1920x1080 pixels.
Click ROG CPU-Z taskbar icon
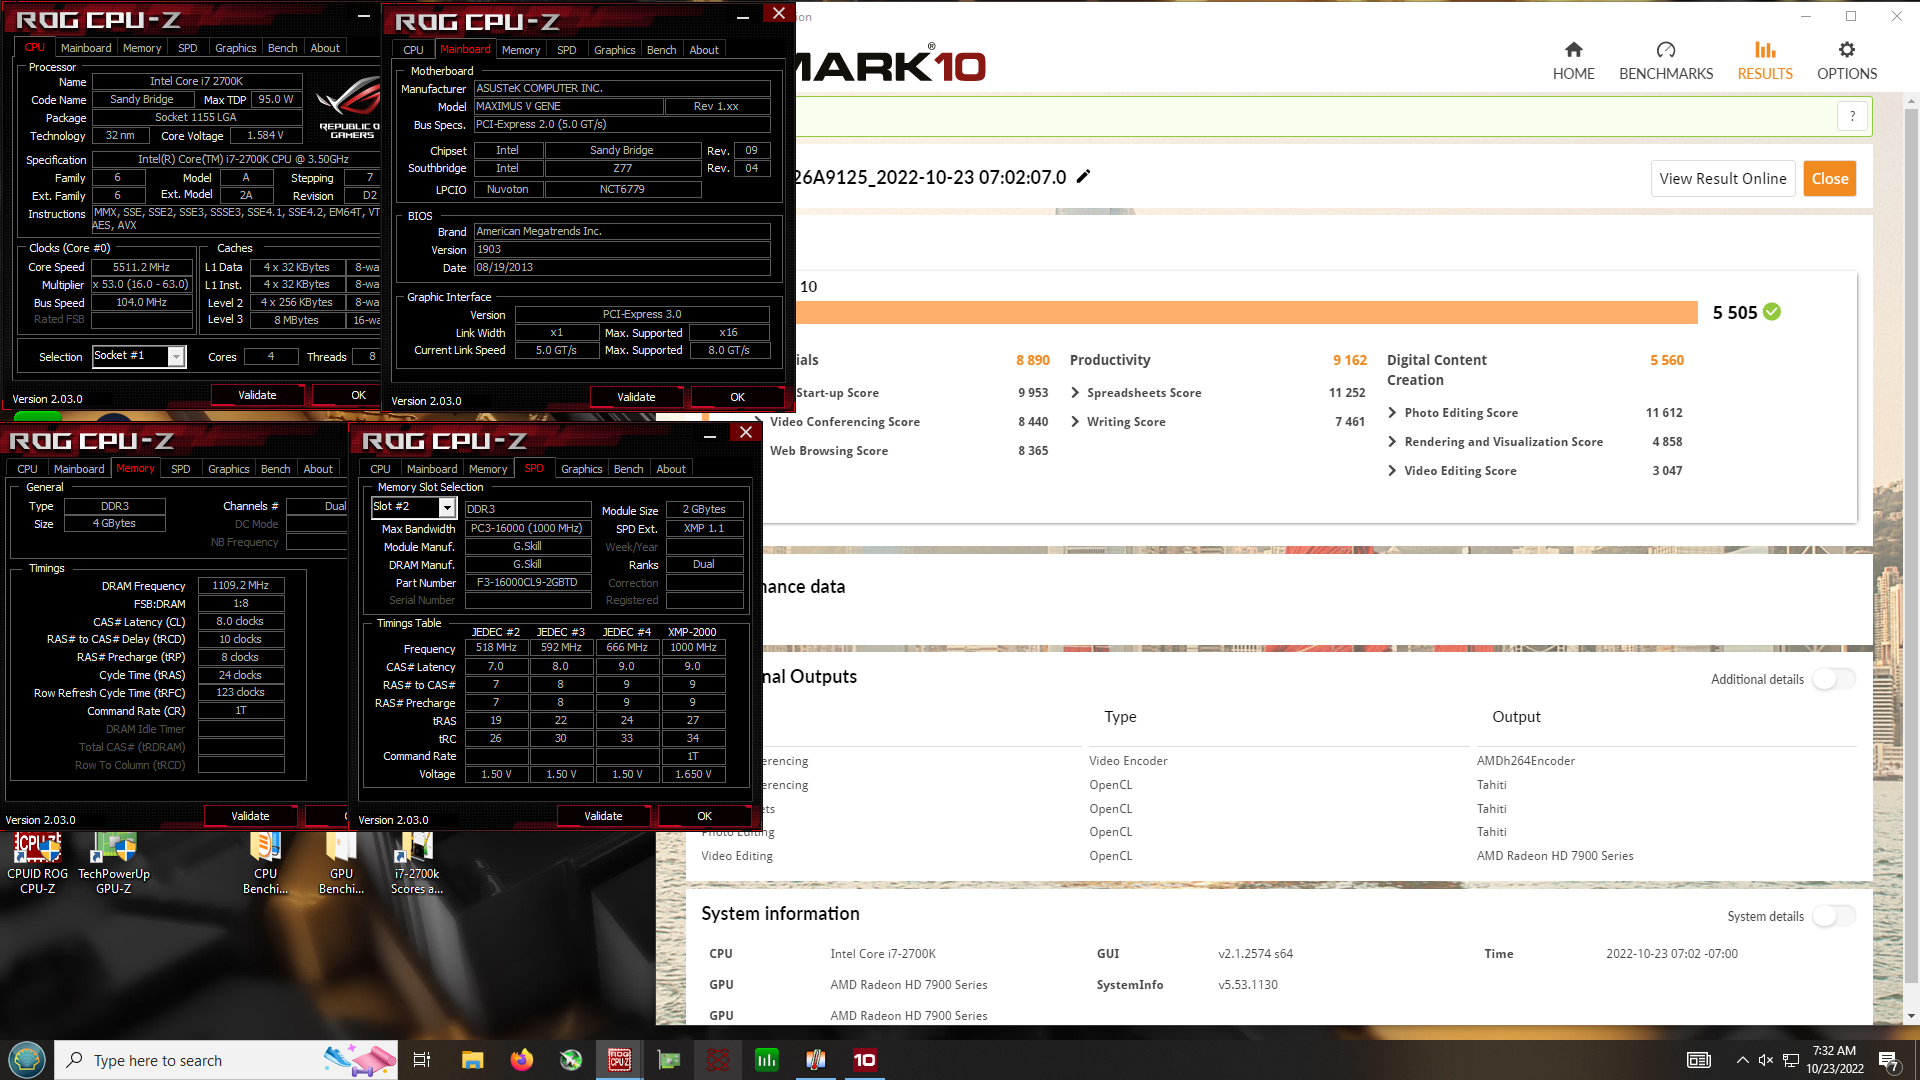[619, 1060]
